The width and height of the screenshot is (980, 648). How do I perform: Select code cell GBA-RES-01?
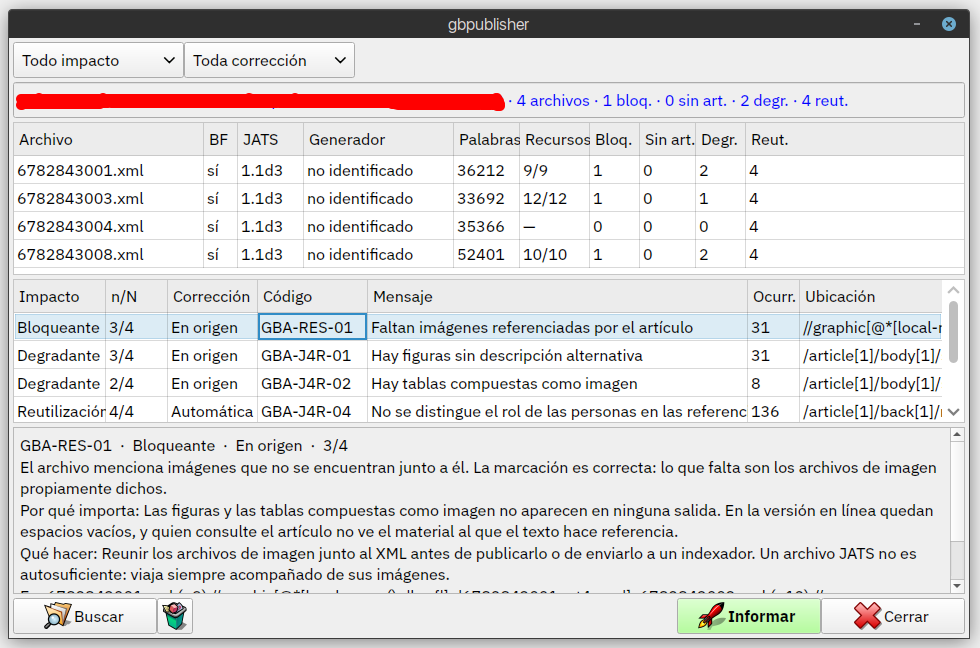click(x=312, y=327)
